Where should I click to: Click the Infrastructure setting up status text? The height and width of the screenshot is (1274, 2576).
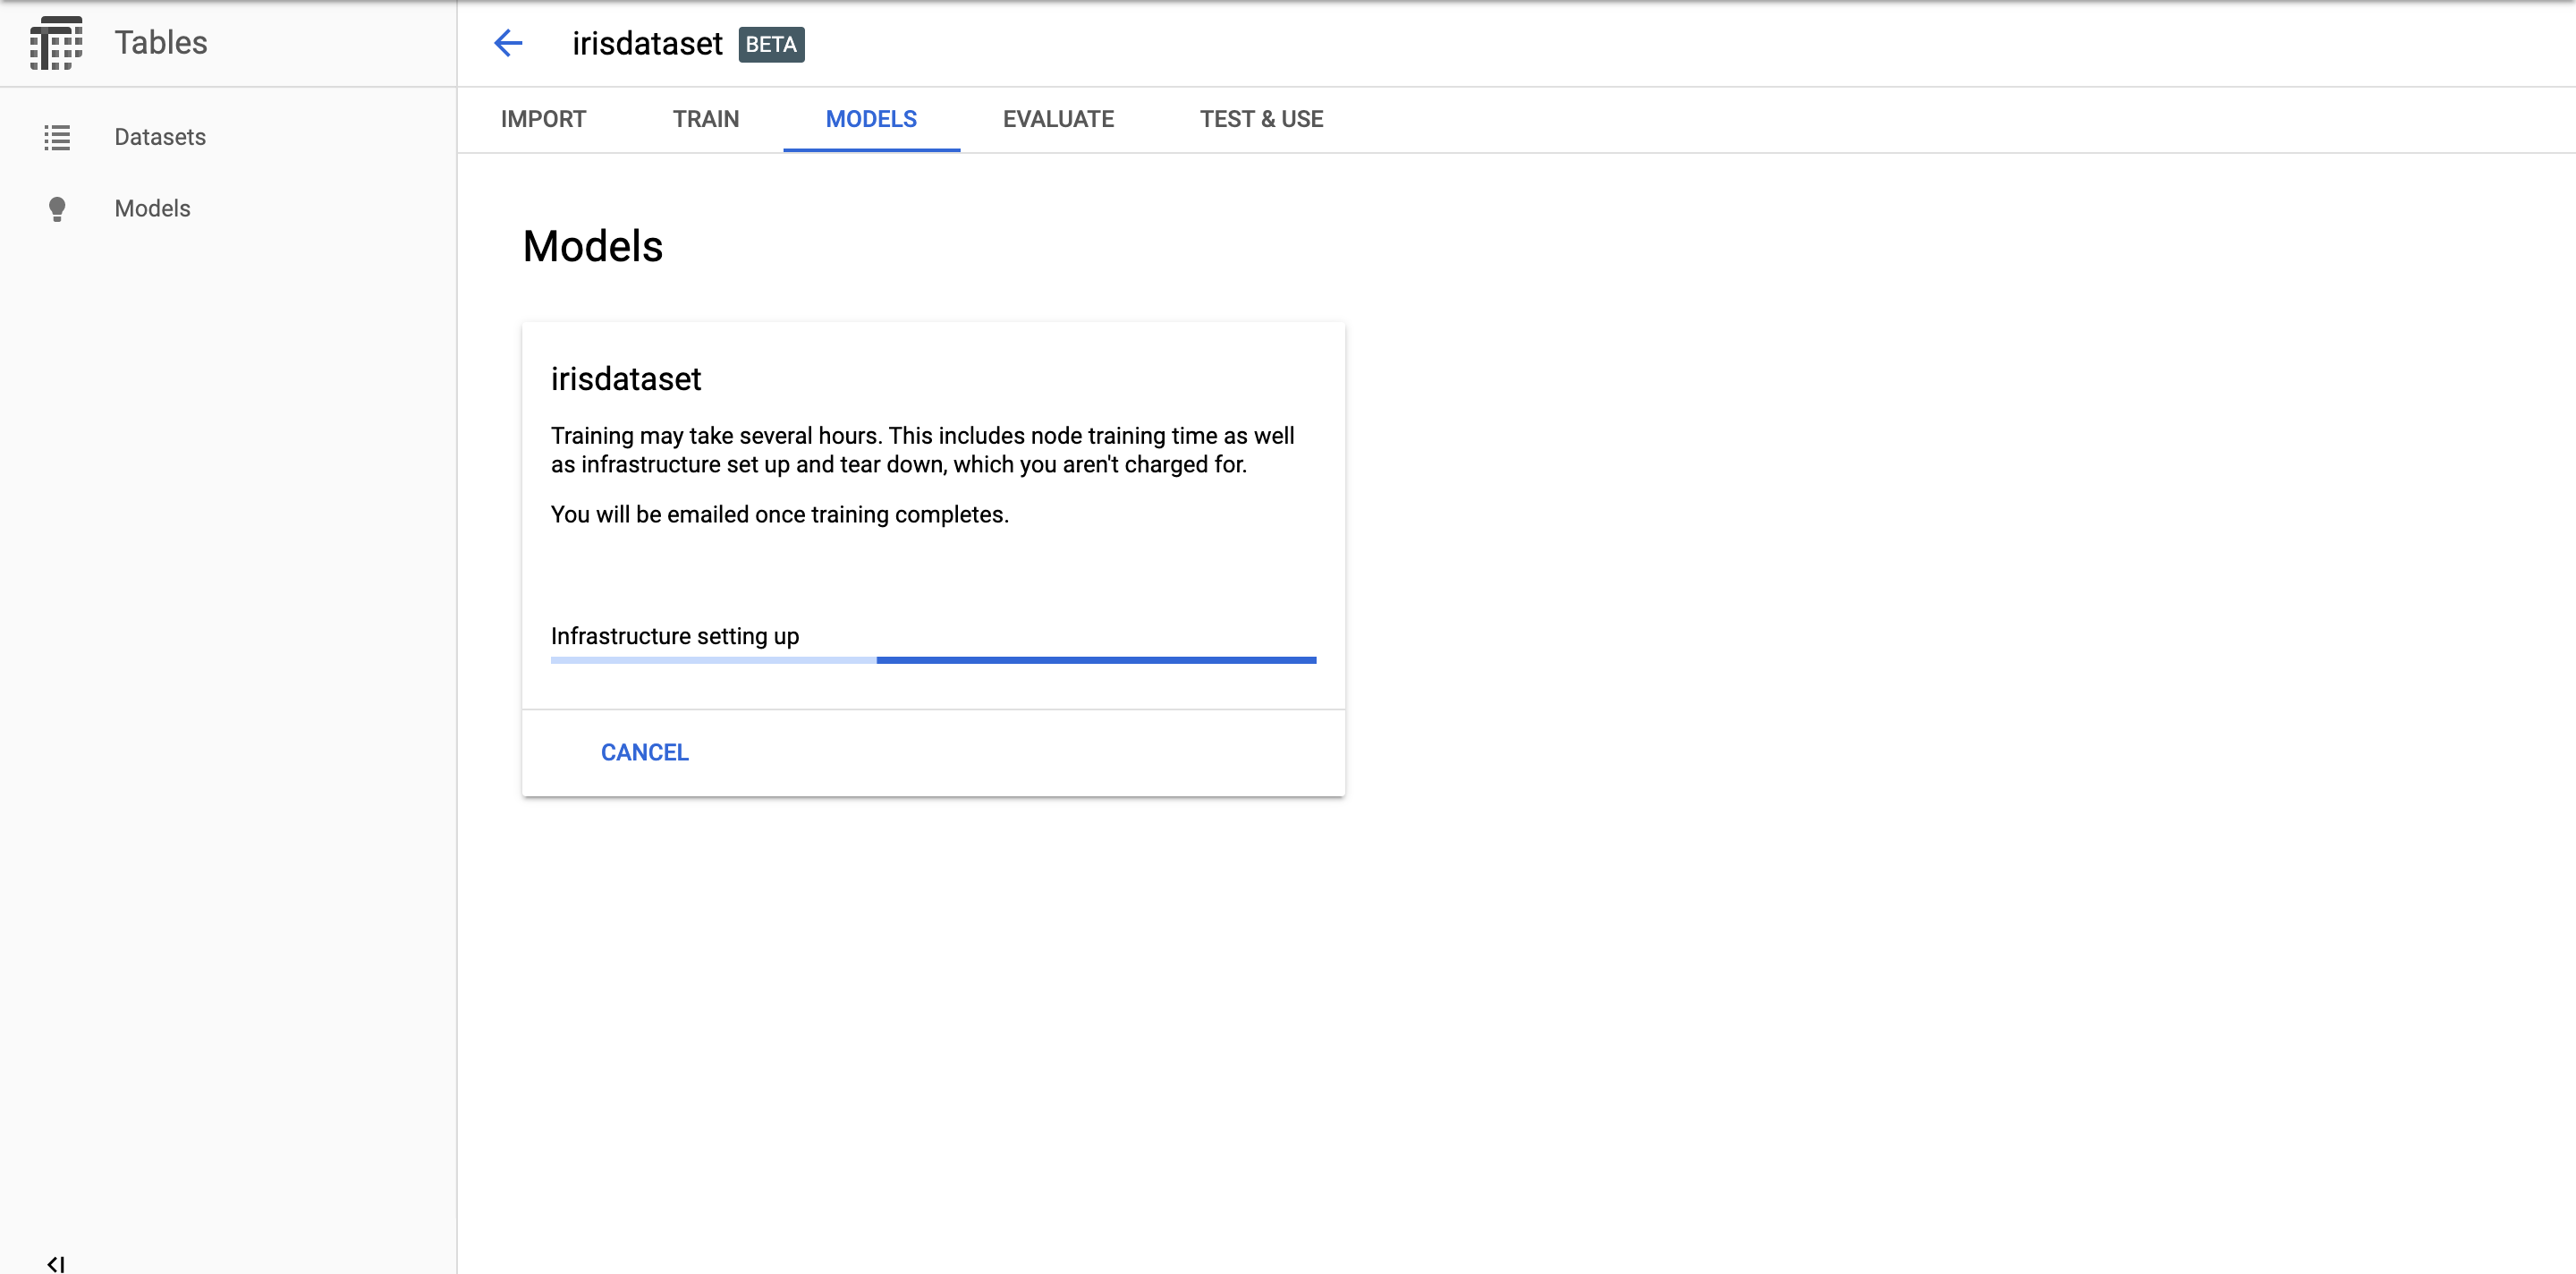pyautogui.click(x=674, y=636)
